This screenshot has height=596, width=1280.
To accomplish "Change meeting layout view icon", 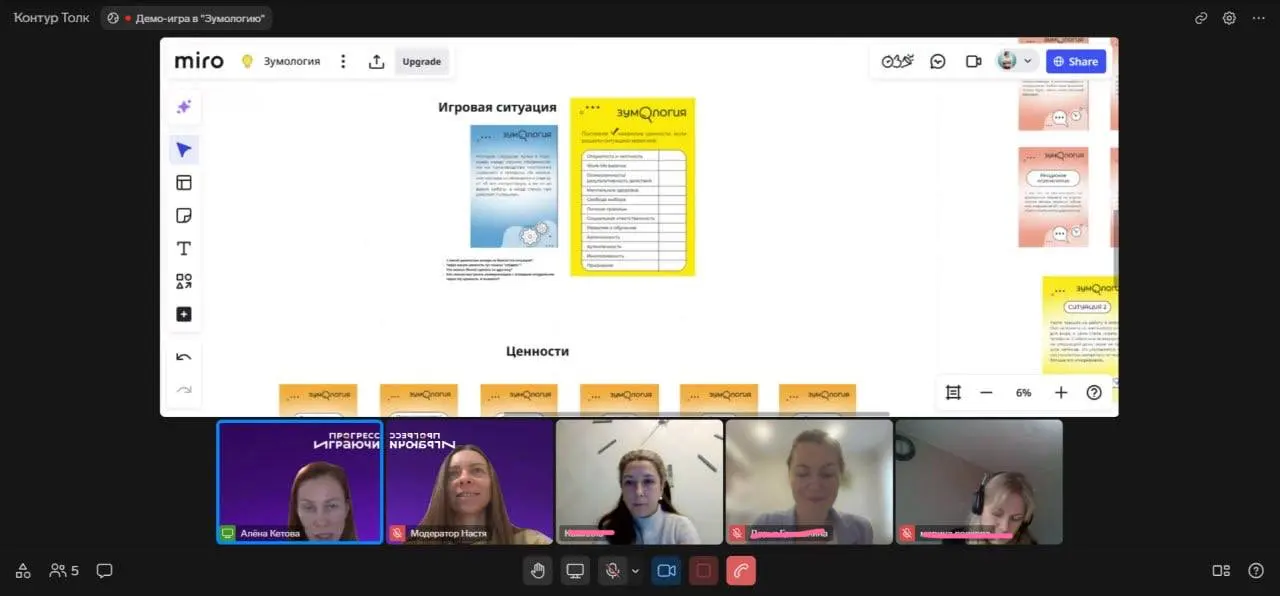I will [x=1221, y=571].
